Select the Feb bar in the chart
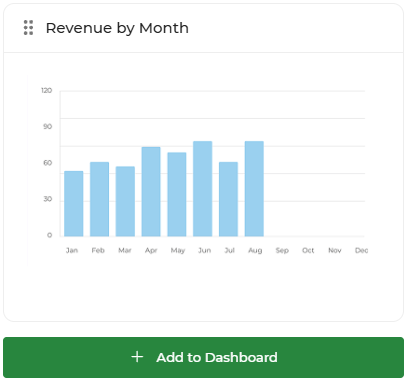 [99, 199]
